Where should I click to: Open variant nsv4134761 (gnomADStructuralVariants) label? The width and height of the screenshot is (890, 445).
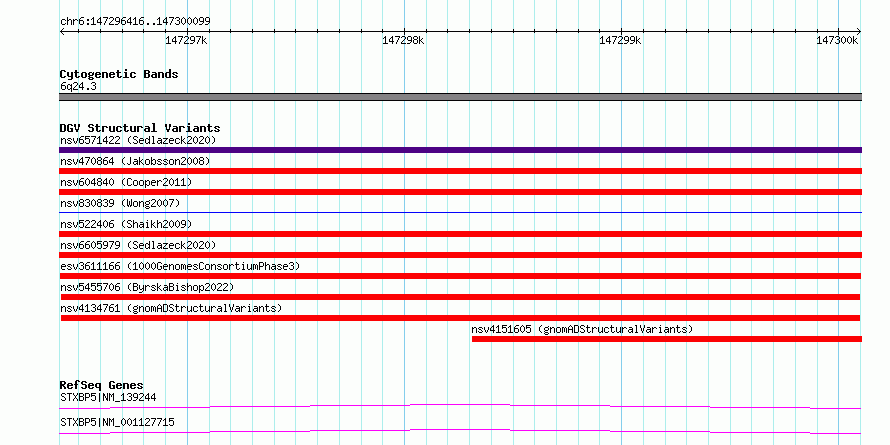[x=171, y=308]
